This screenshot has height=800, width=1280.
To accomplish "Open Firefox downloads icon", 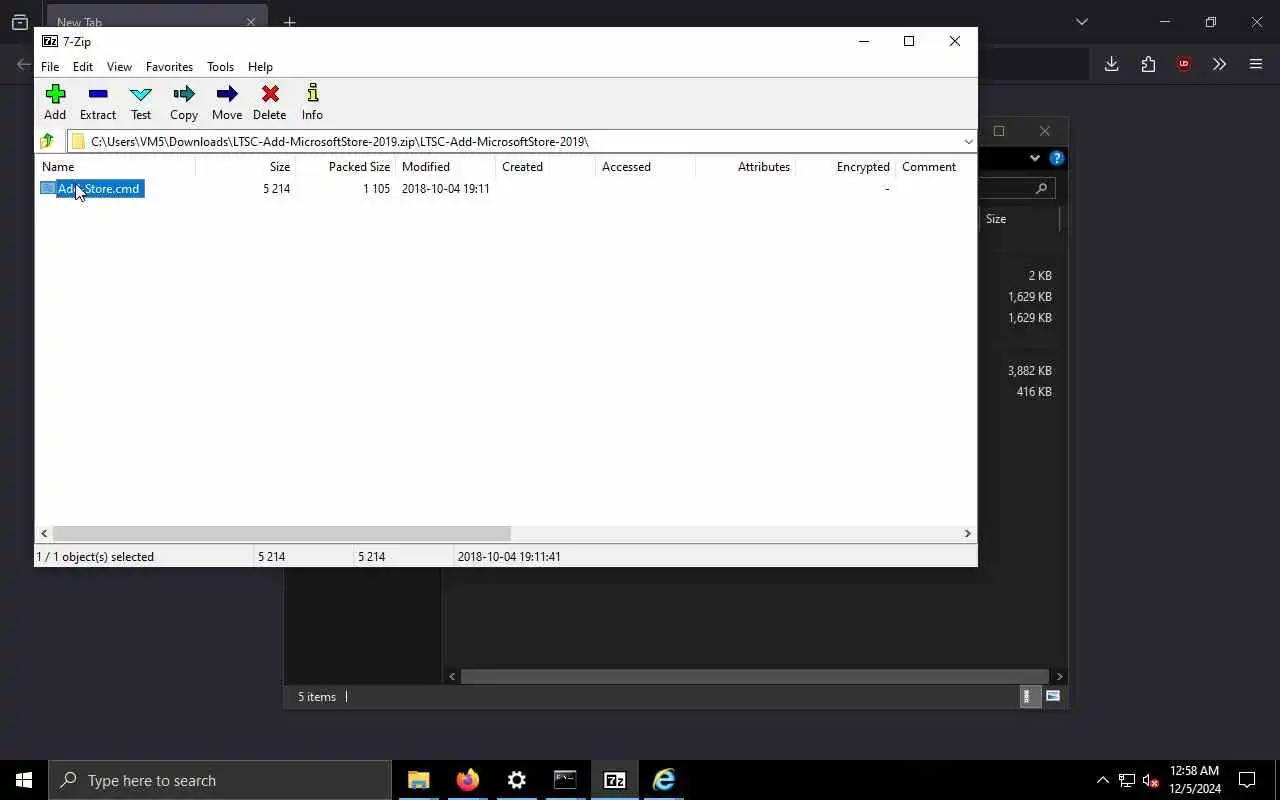I will click(x=1111, y=64).
